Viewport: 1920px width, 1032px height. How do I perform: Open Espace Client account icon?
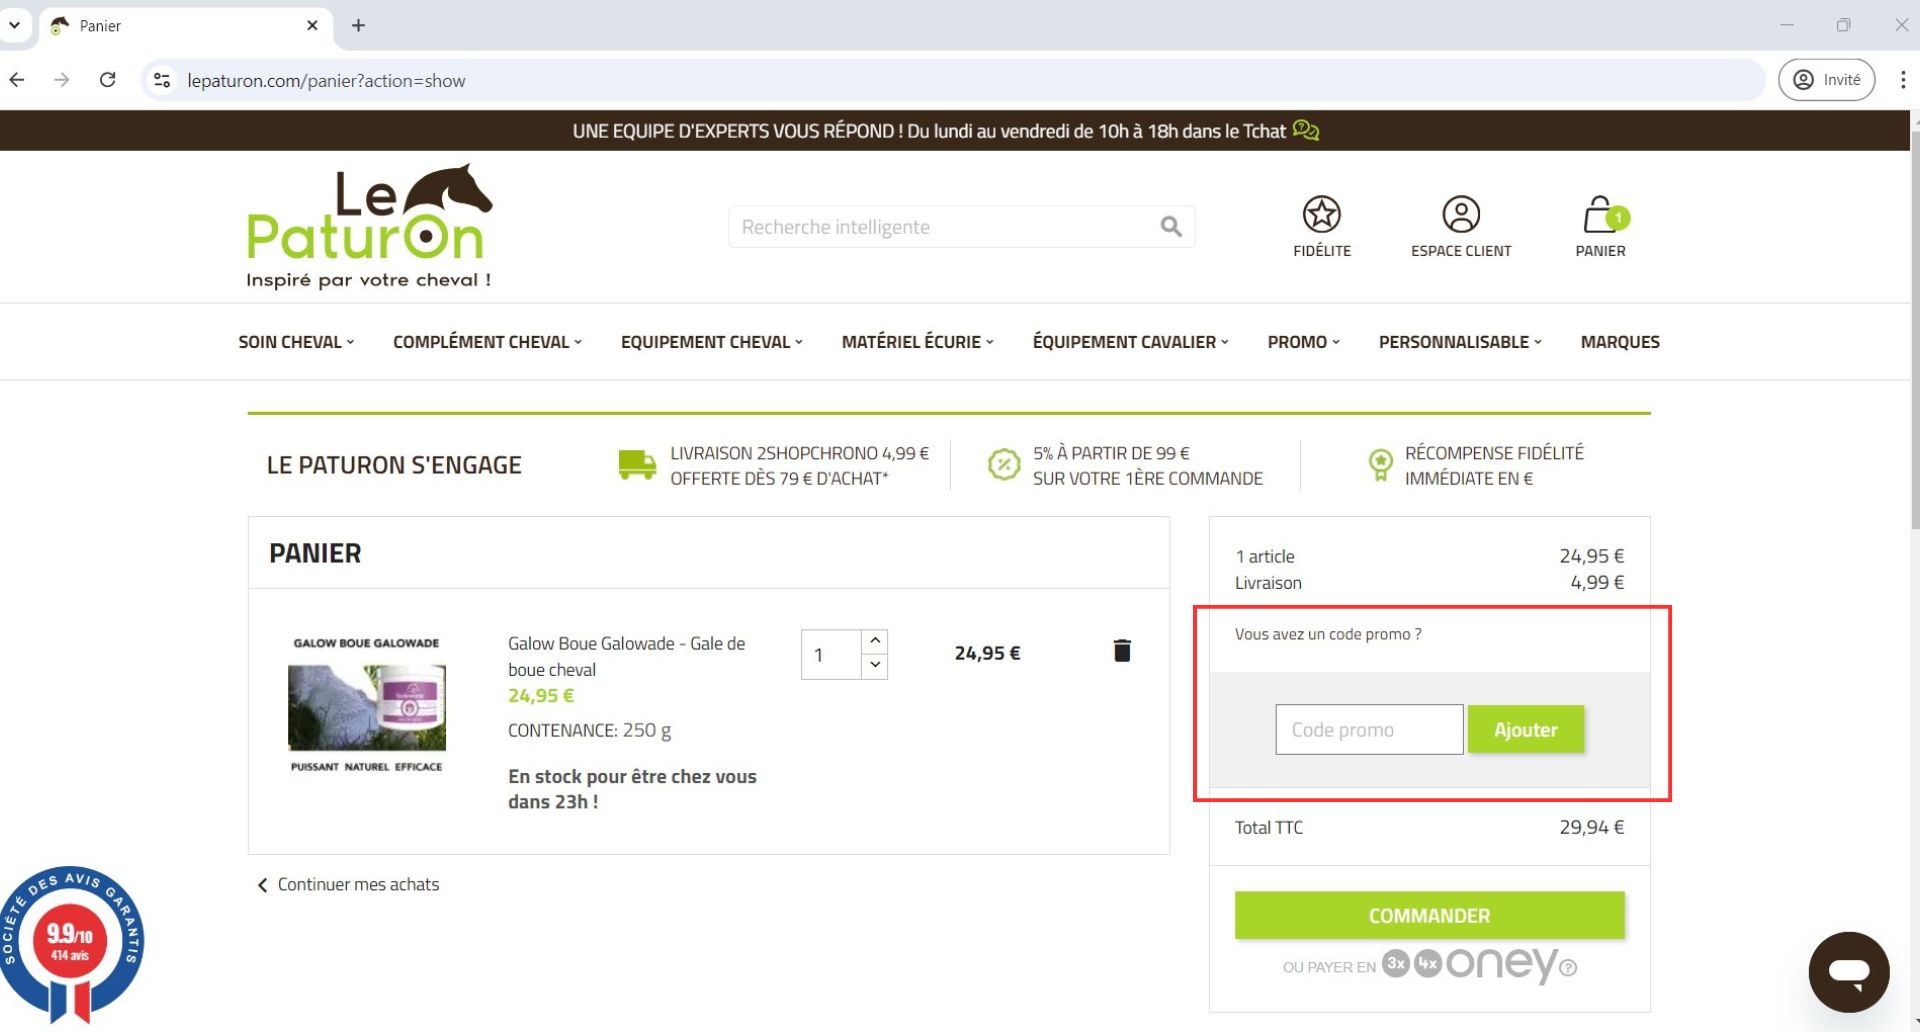(x=1460, y=215)
